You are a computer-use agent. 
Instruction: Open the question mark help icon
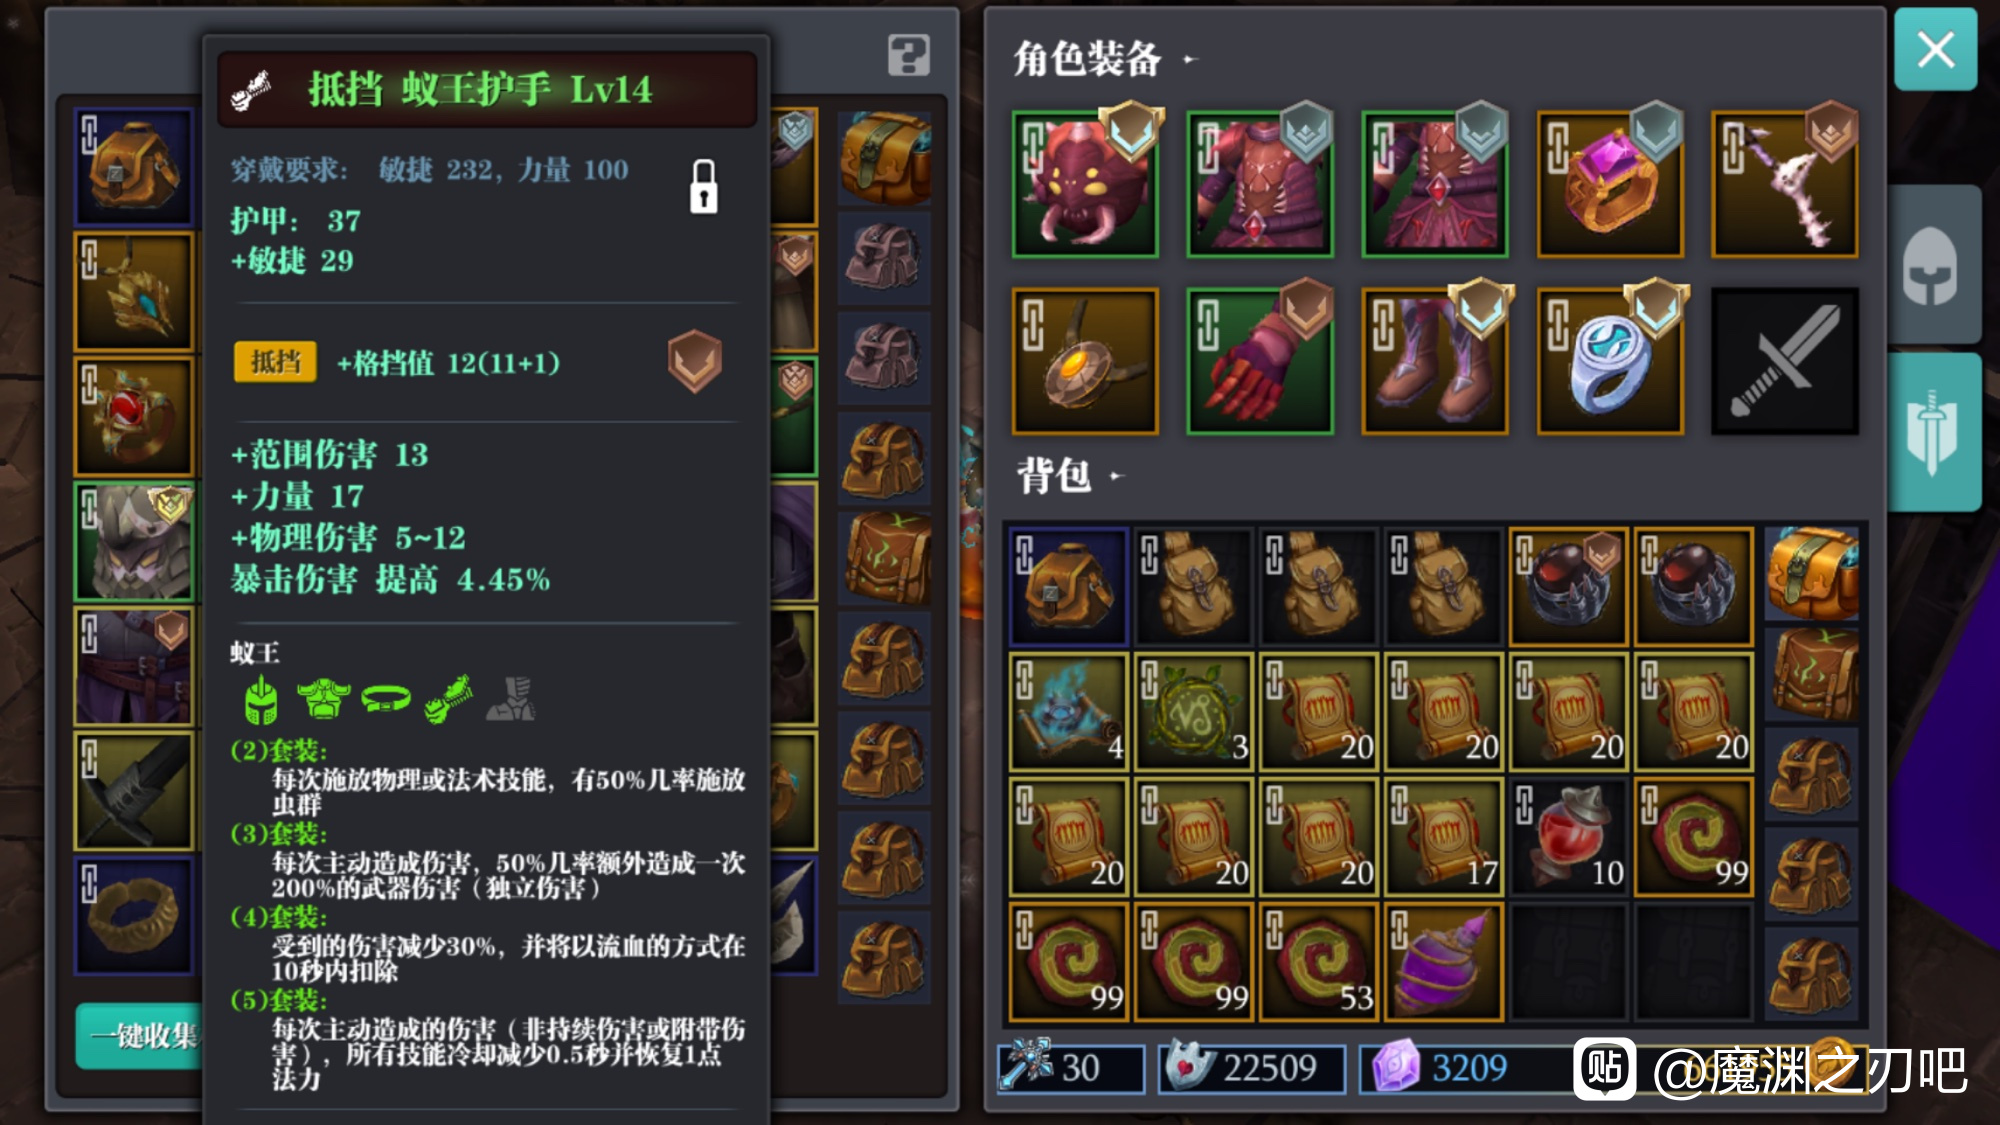[x=908, y=55]
